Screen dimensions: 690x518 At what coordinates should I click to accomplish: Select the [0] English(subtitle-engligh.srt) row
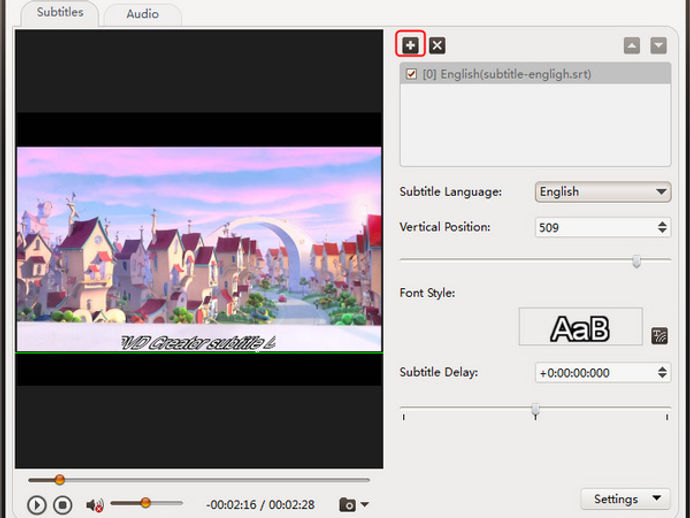tap(535, 74)
